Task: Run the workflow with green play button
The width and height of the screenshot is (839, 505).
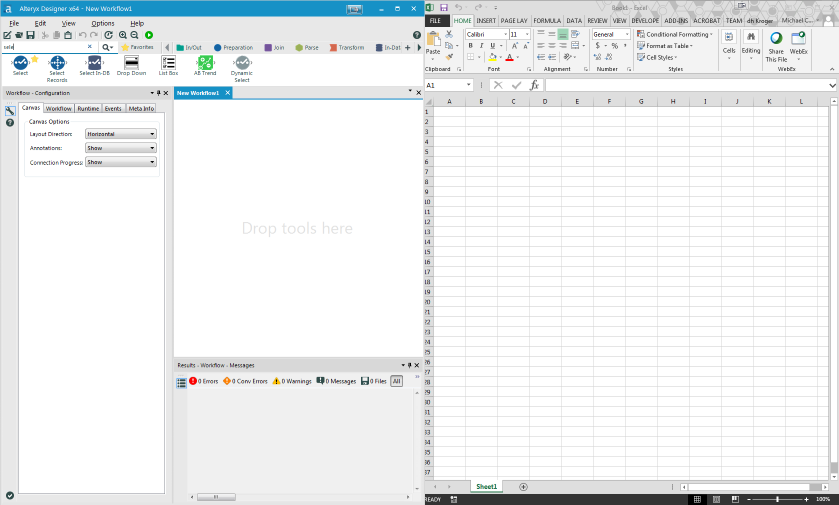Action: 149,35
